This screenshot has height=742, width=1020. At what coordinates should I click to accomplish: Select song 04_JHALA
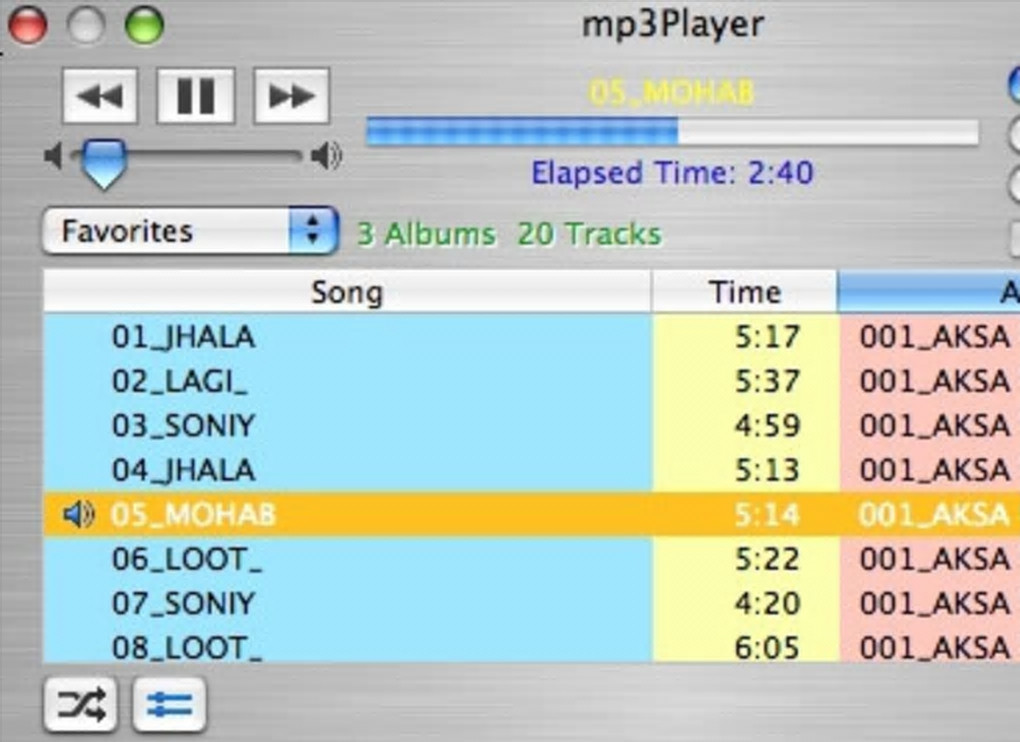pos(183,470)
